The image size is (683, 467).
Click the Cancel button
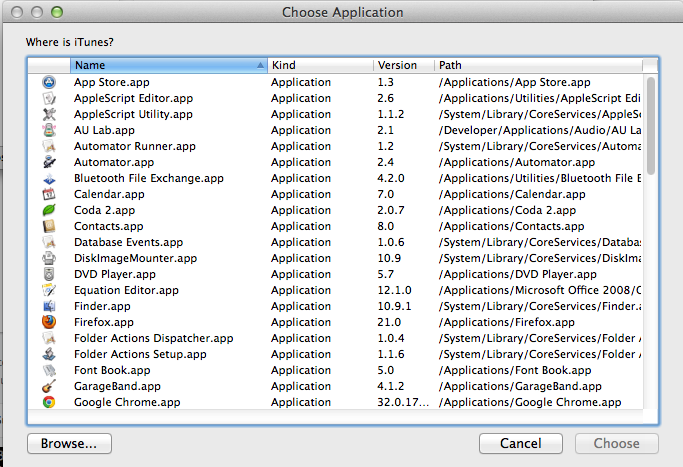point(521,443)
